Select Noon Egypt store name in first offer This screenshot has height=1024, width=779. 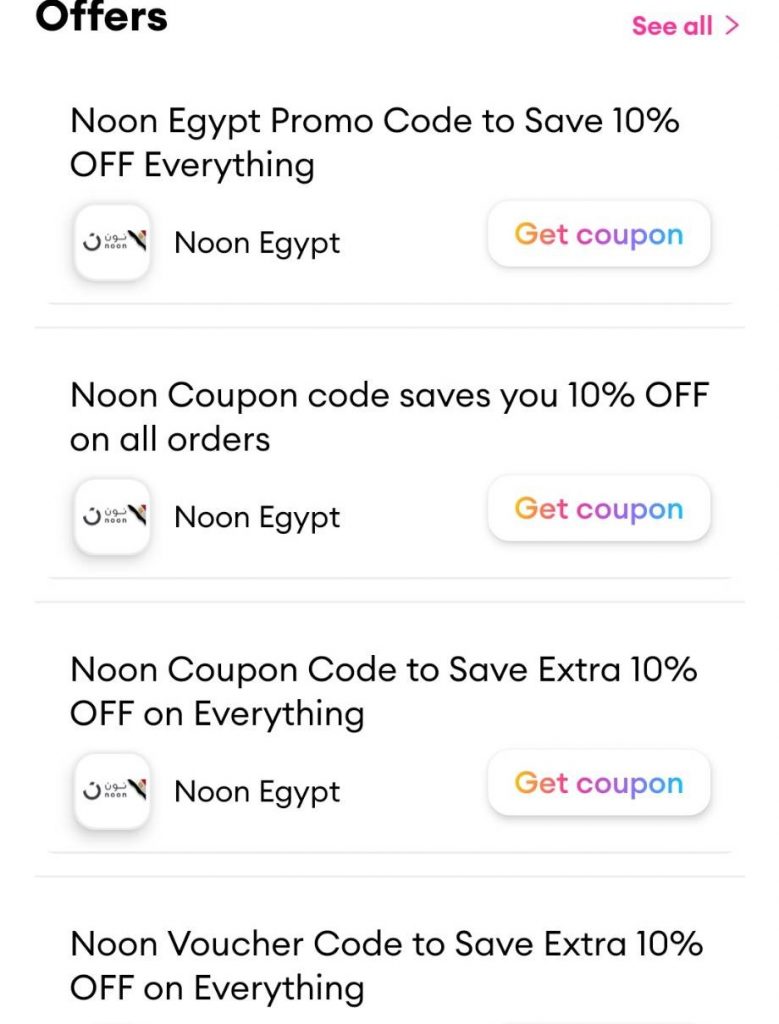pos(257,244)
